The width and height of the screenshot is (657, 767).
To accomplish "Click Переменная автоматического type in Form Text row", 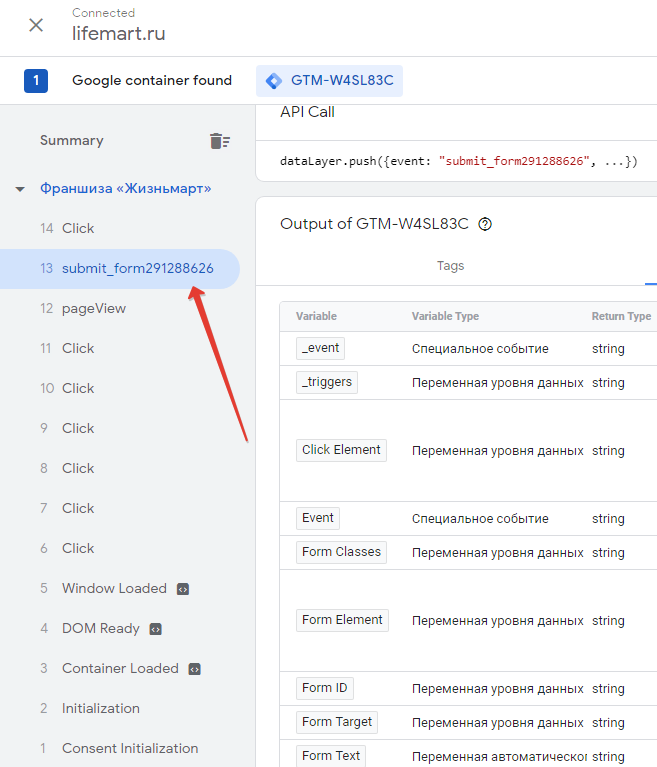I will click(x=499, y=757).
